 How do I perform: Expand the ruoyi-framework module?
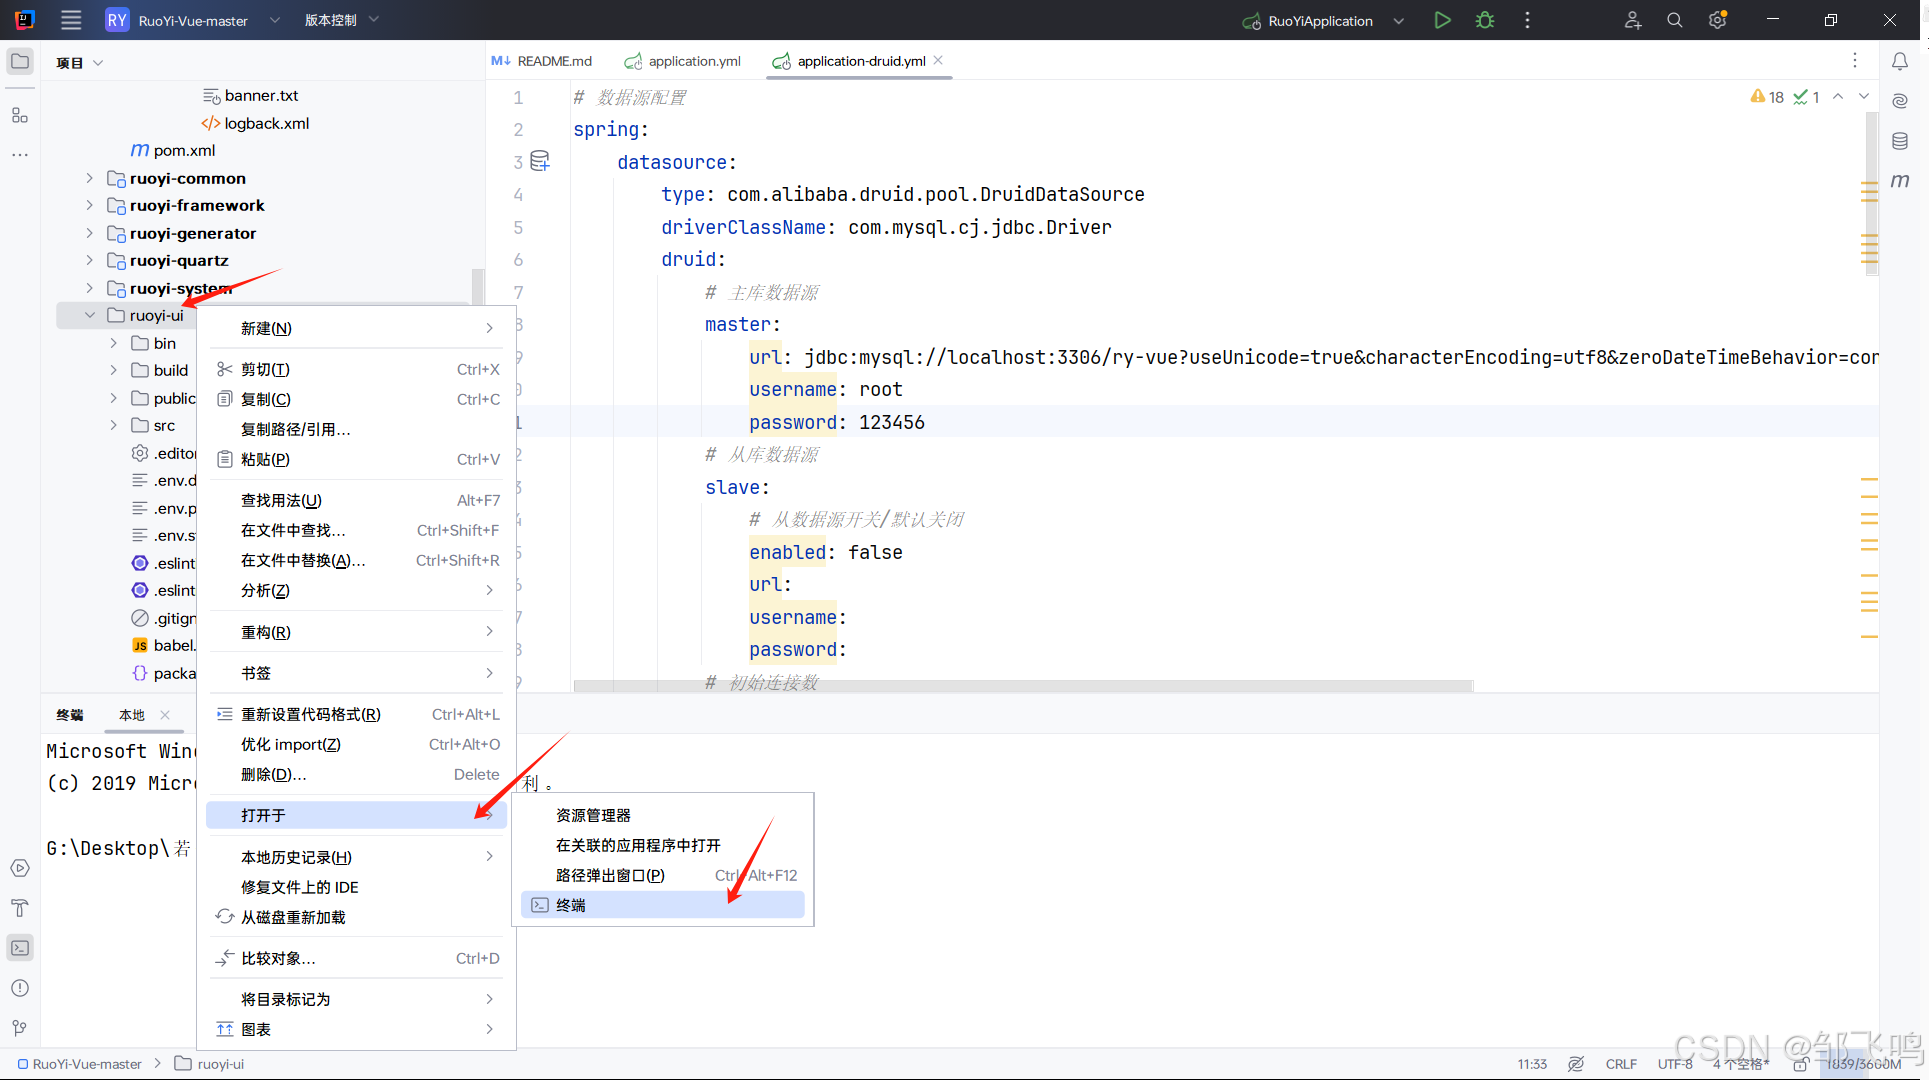coord(89,205)
